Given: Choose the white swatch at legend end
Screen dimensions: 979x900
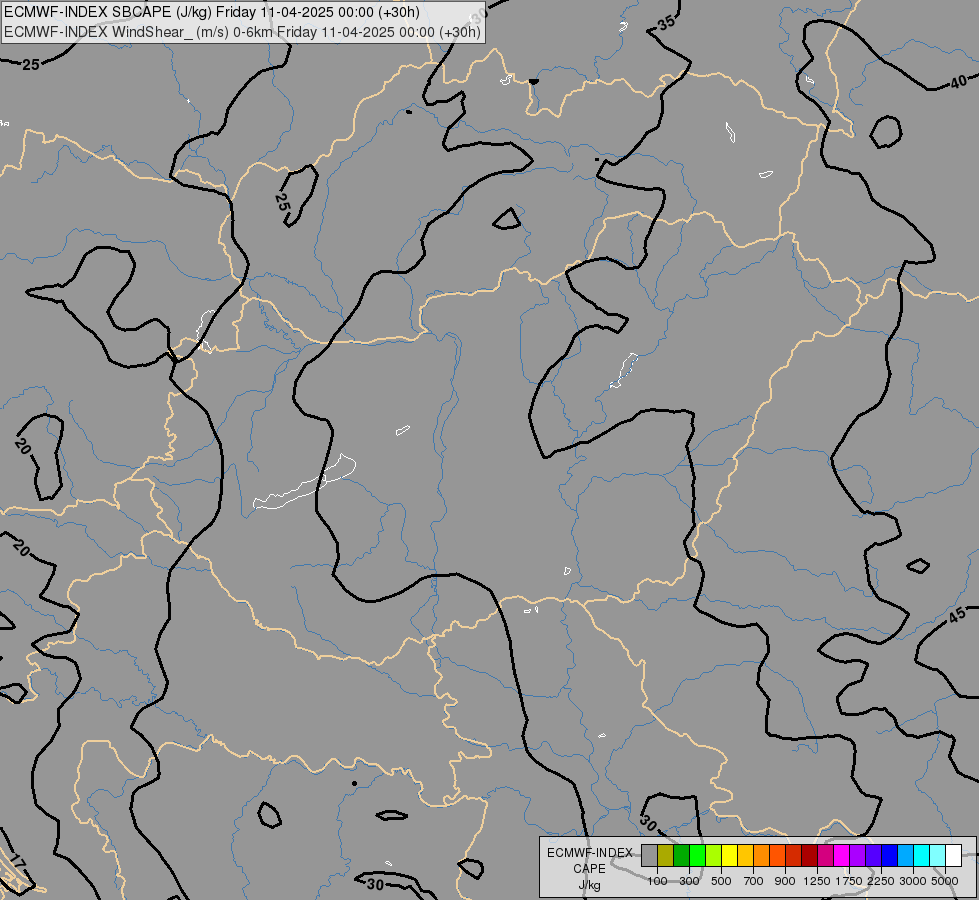Looking at the screenshot, I should point(953,856).
